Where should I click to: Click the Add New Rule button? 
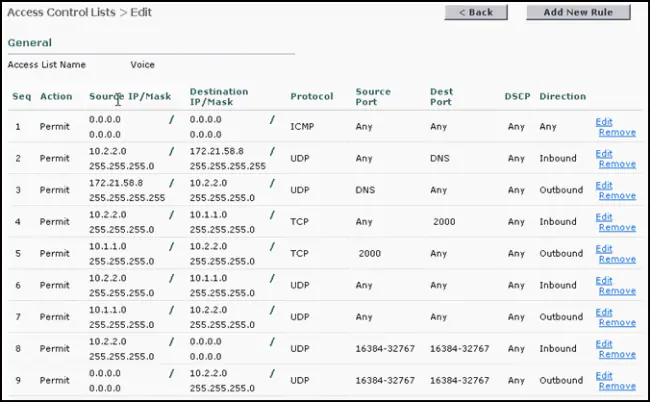578,12
